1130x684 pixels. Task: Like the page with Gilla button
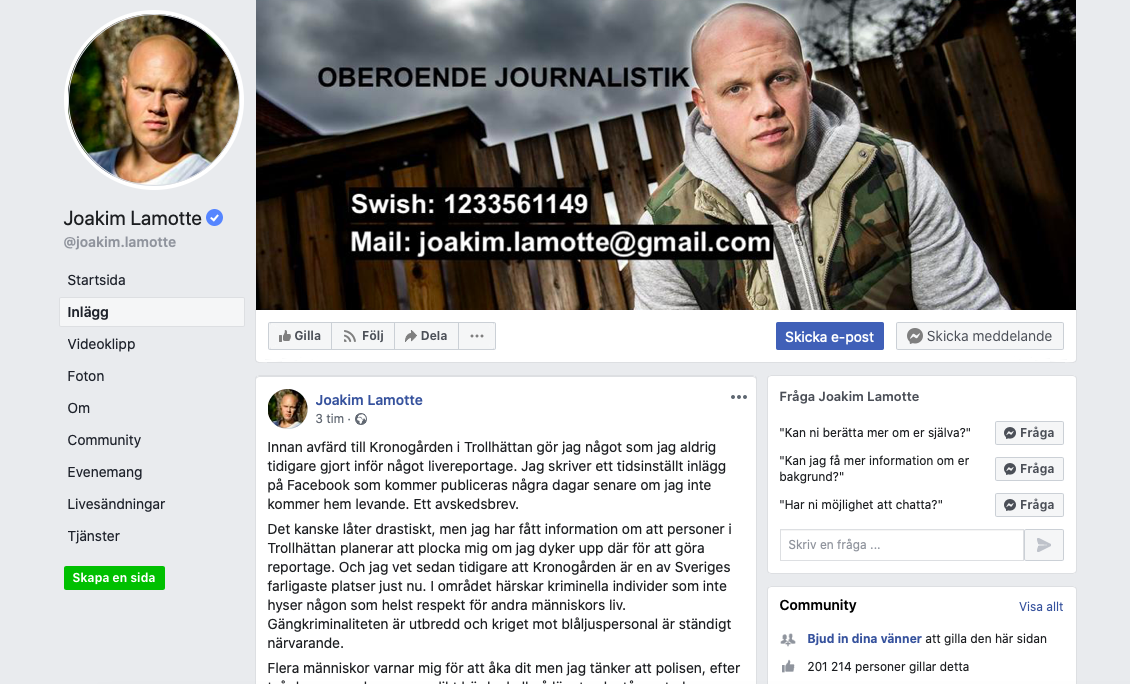(x=300, y=336)
